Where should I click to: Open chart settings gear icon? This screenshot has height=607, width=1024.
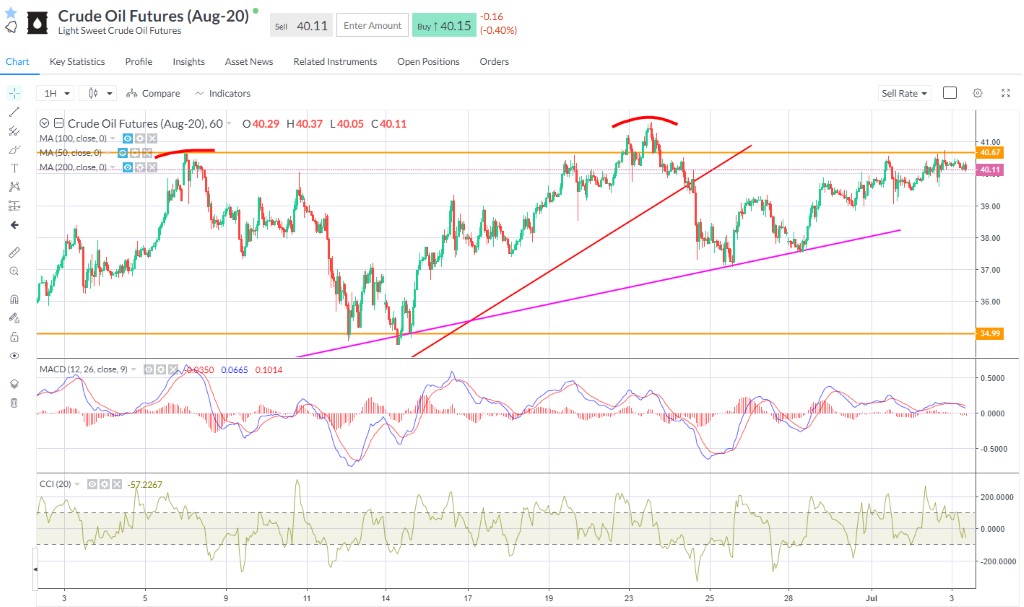pos(977,93)
